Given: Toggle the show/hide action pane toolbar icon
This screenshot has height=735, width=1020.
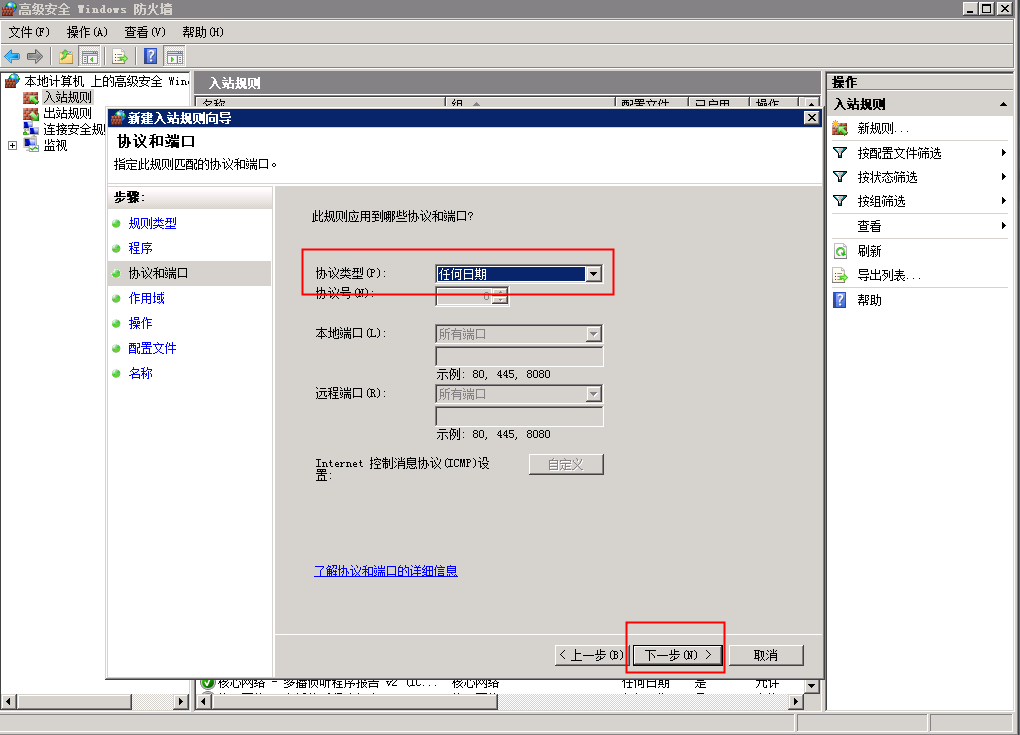Looking at the screenshot, I should pyautogui.click(x=174, y=56).
